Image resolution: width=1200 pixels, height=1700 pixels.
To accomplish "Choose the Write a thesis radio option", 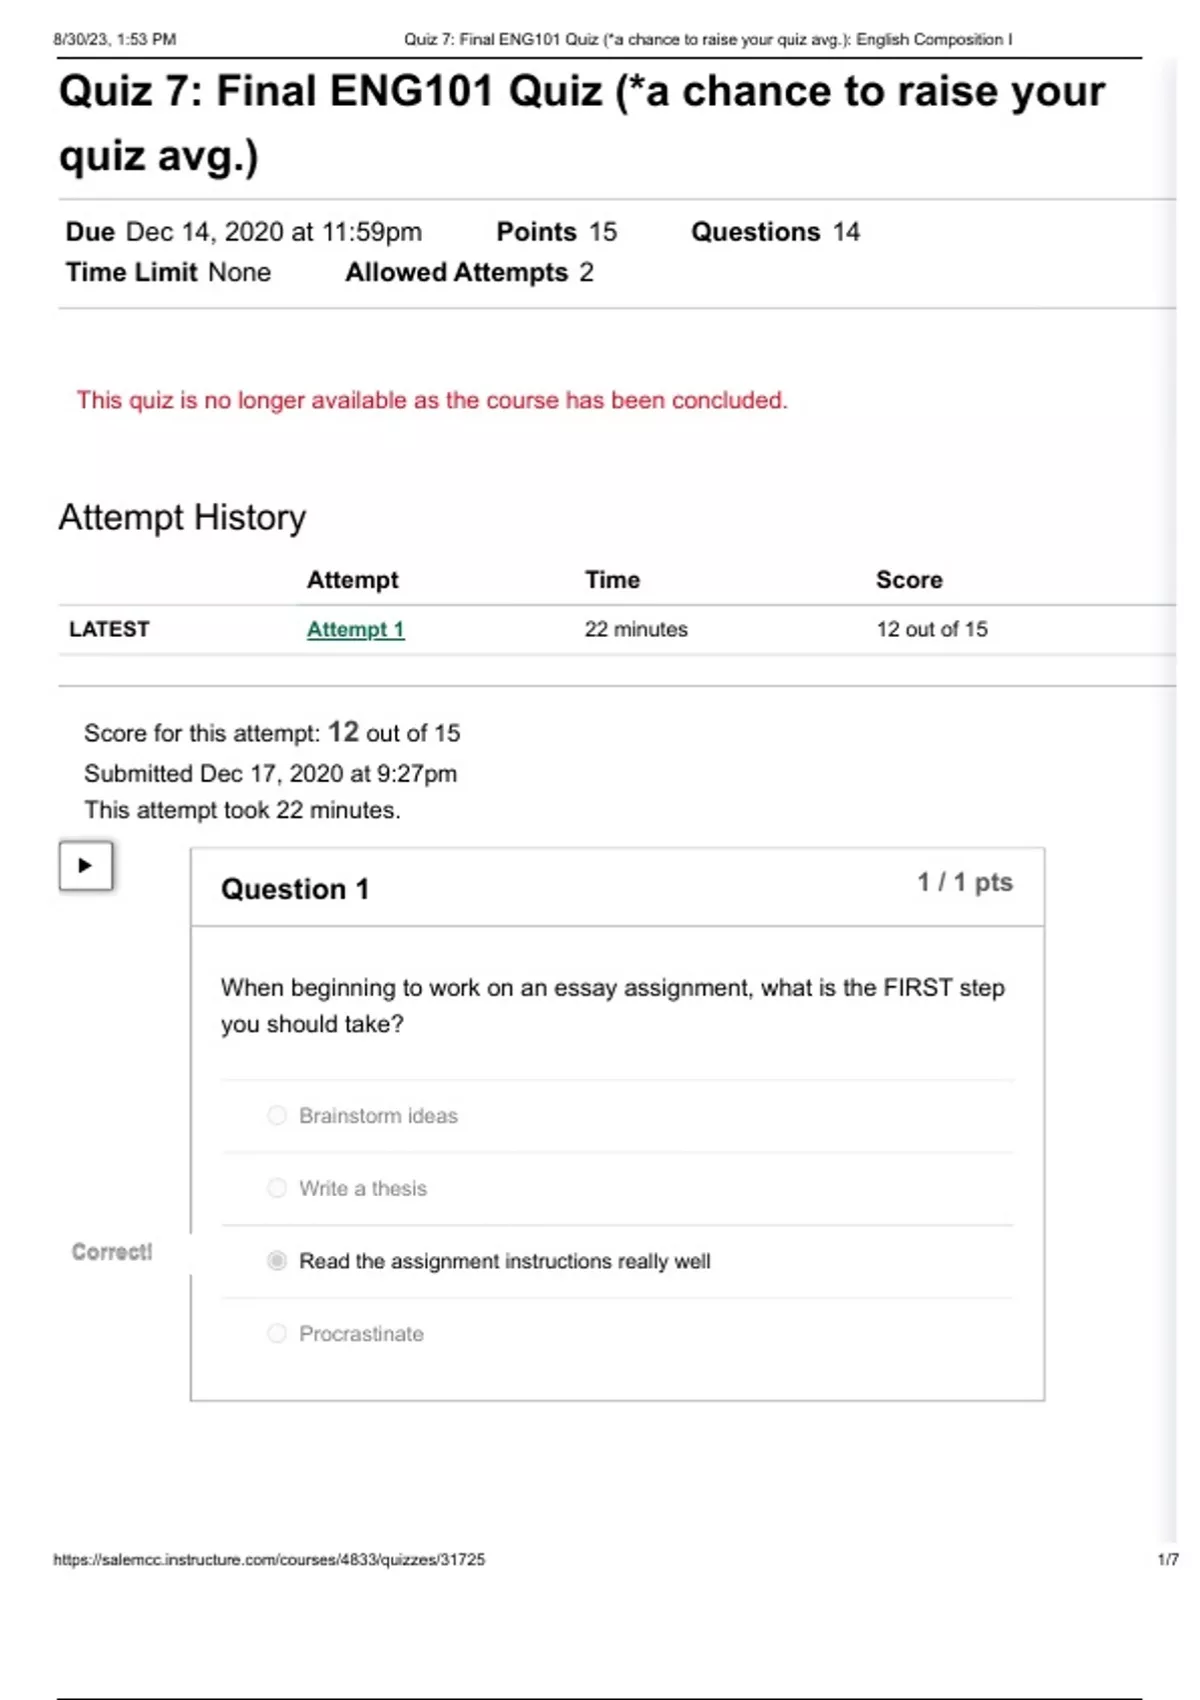I will (x=277, y=1188).
